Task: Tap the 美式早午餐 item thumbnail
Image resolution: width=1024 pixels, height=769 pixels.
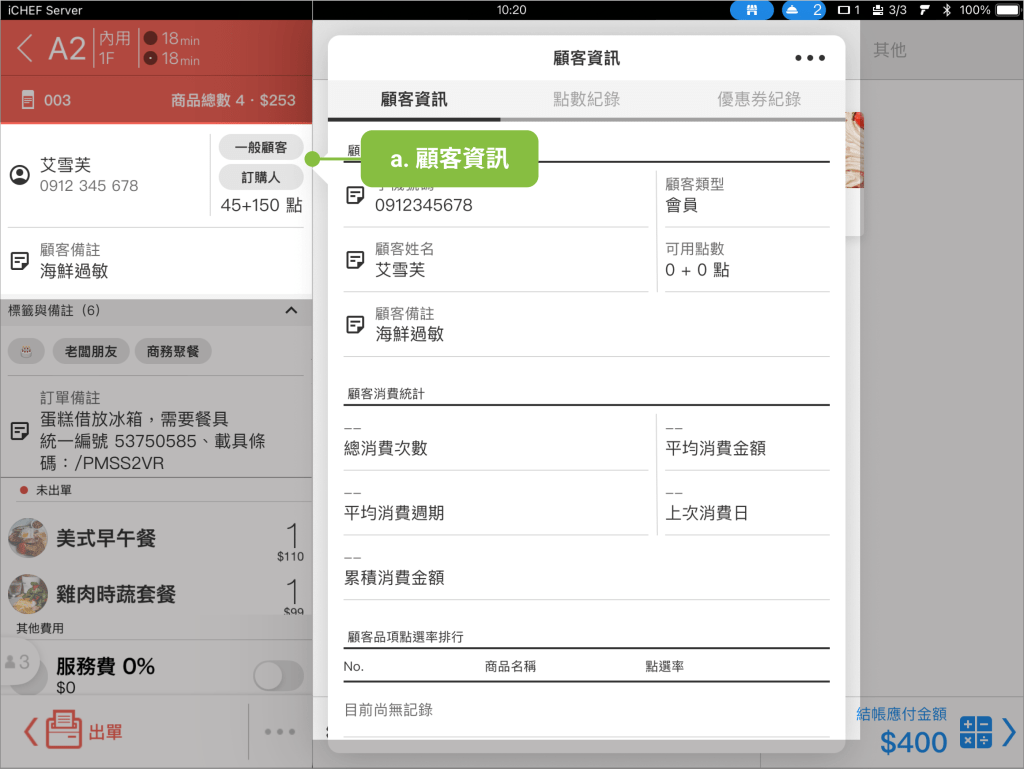Action: (x=28, y=538)
